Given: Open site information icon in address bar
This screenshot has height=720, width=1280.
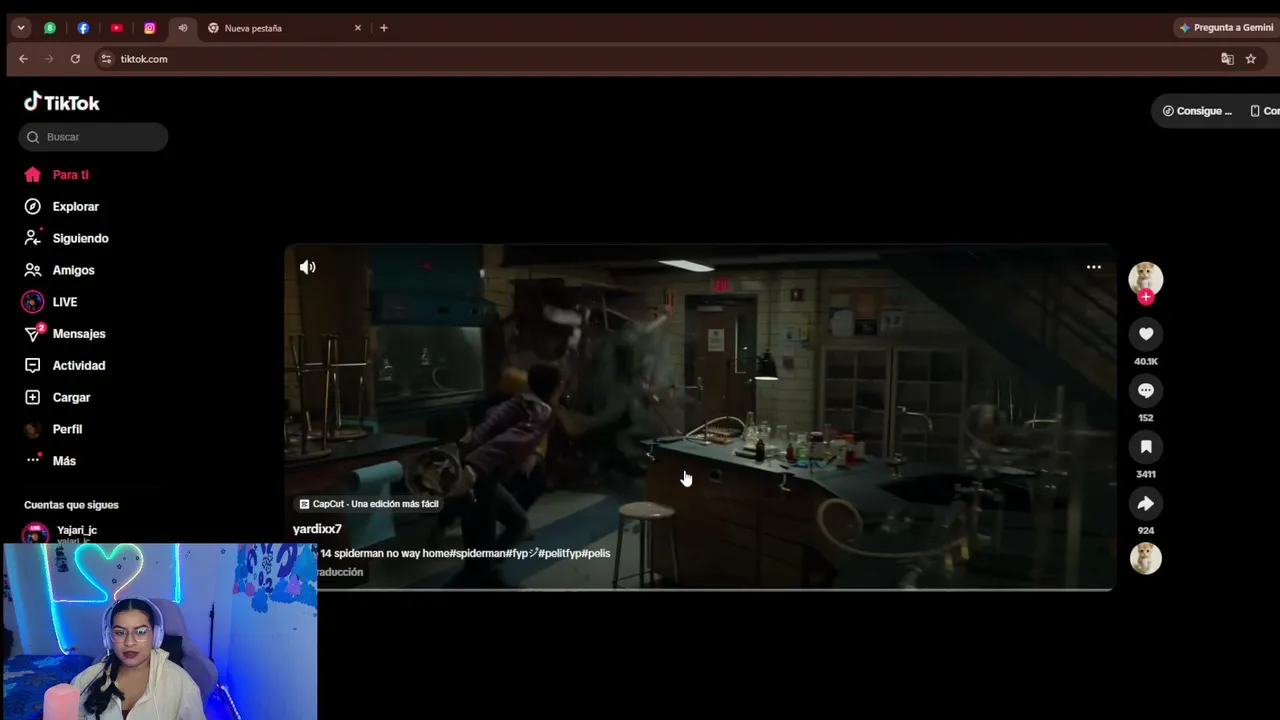Looking at the screenshot, I should (107, 59).
